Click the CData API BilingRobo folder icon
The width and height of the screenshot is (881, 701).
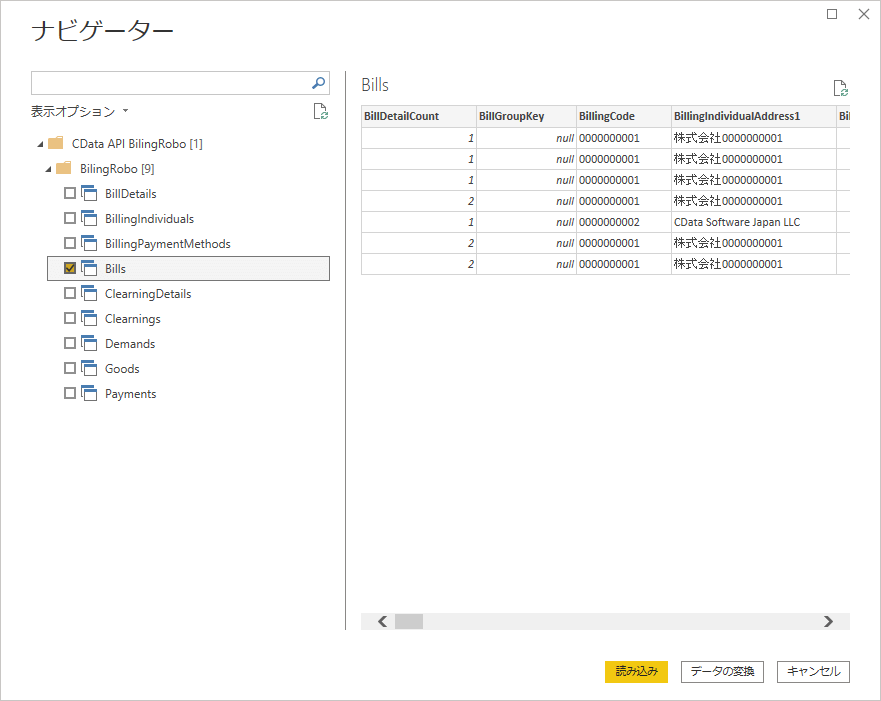coord(56,143)
